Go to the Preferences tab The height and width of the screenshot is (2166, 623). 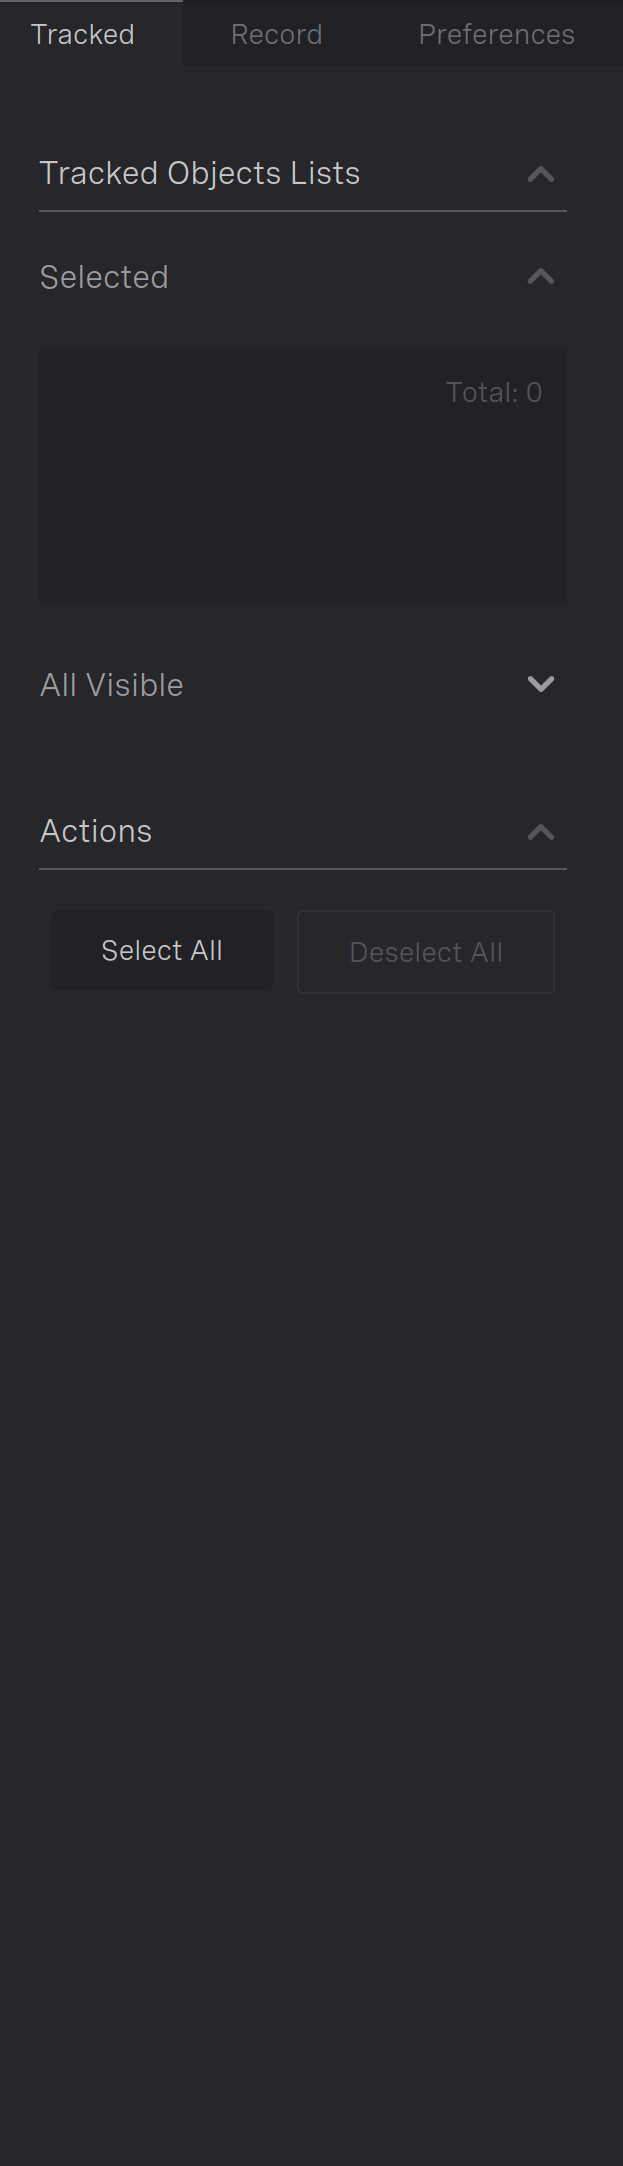click(497, 34)
